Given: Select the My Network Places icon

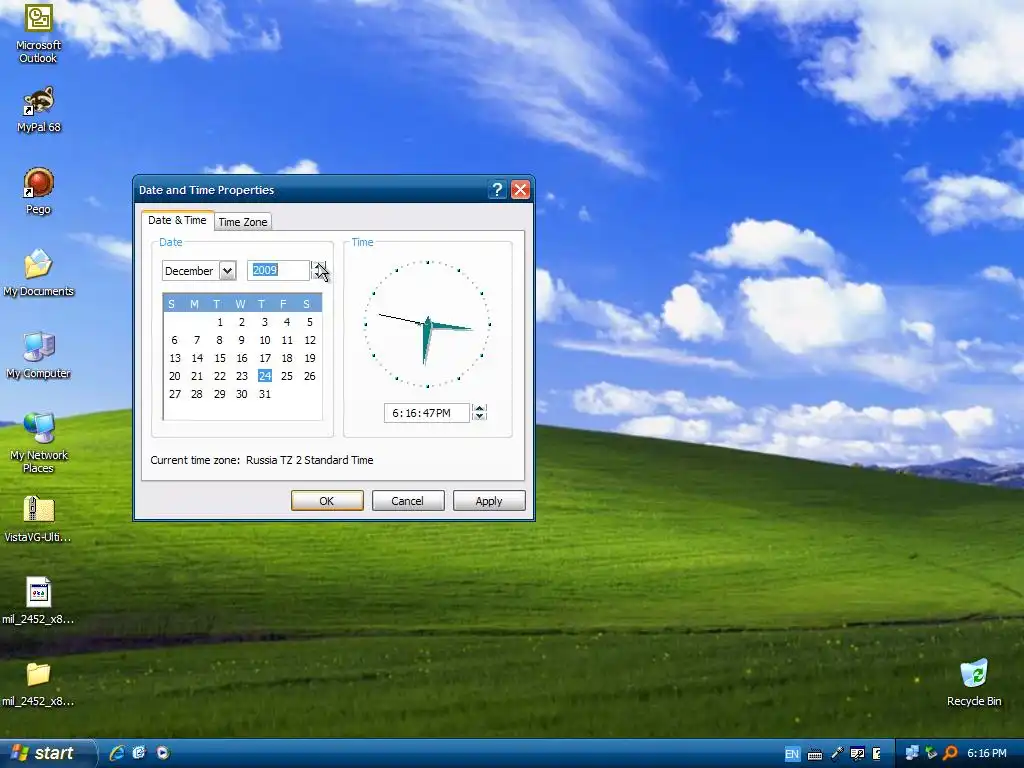Looking at the screenshot, I should click(39, 443).
